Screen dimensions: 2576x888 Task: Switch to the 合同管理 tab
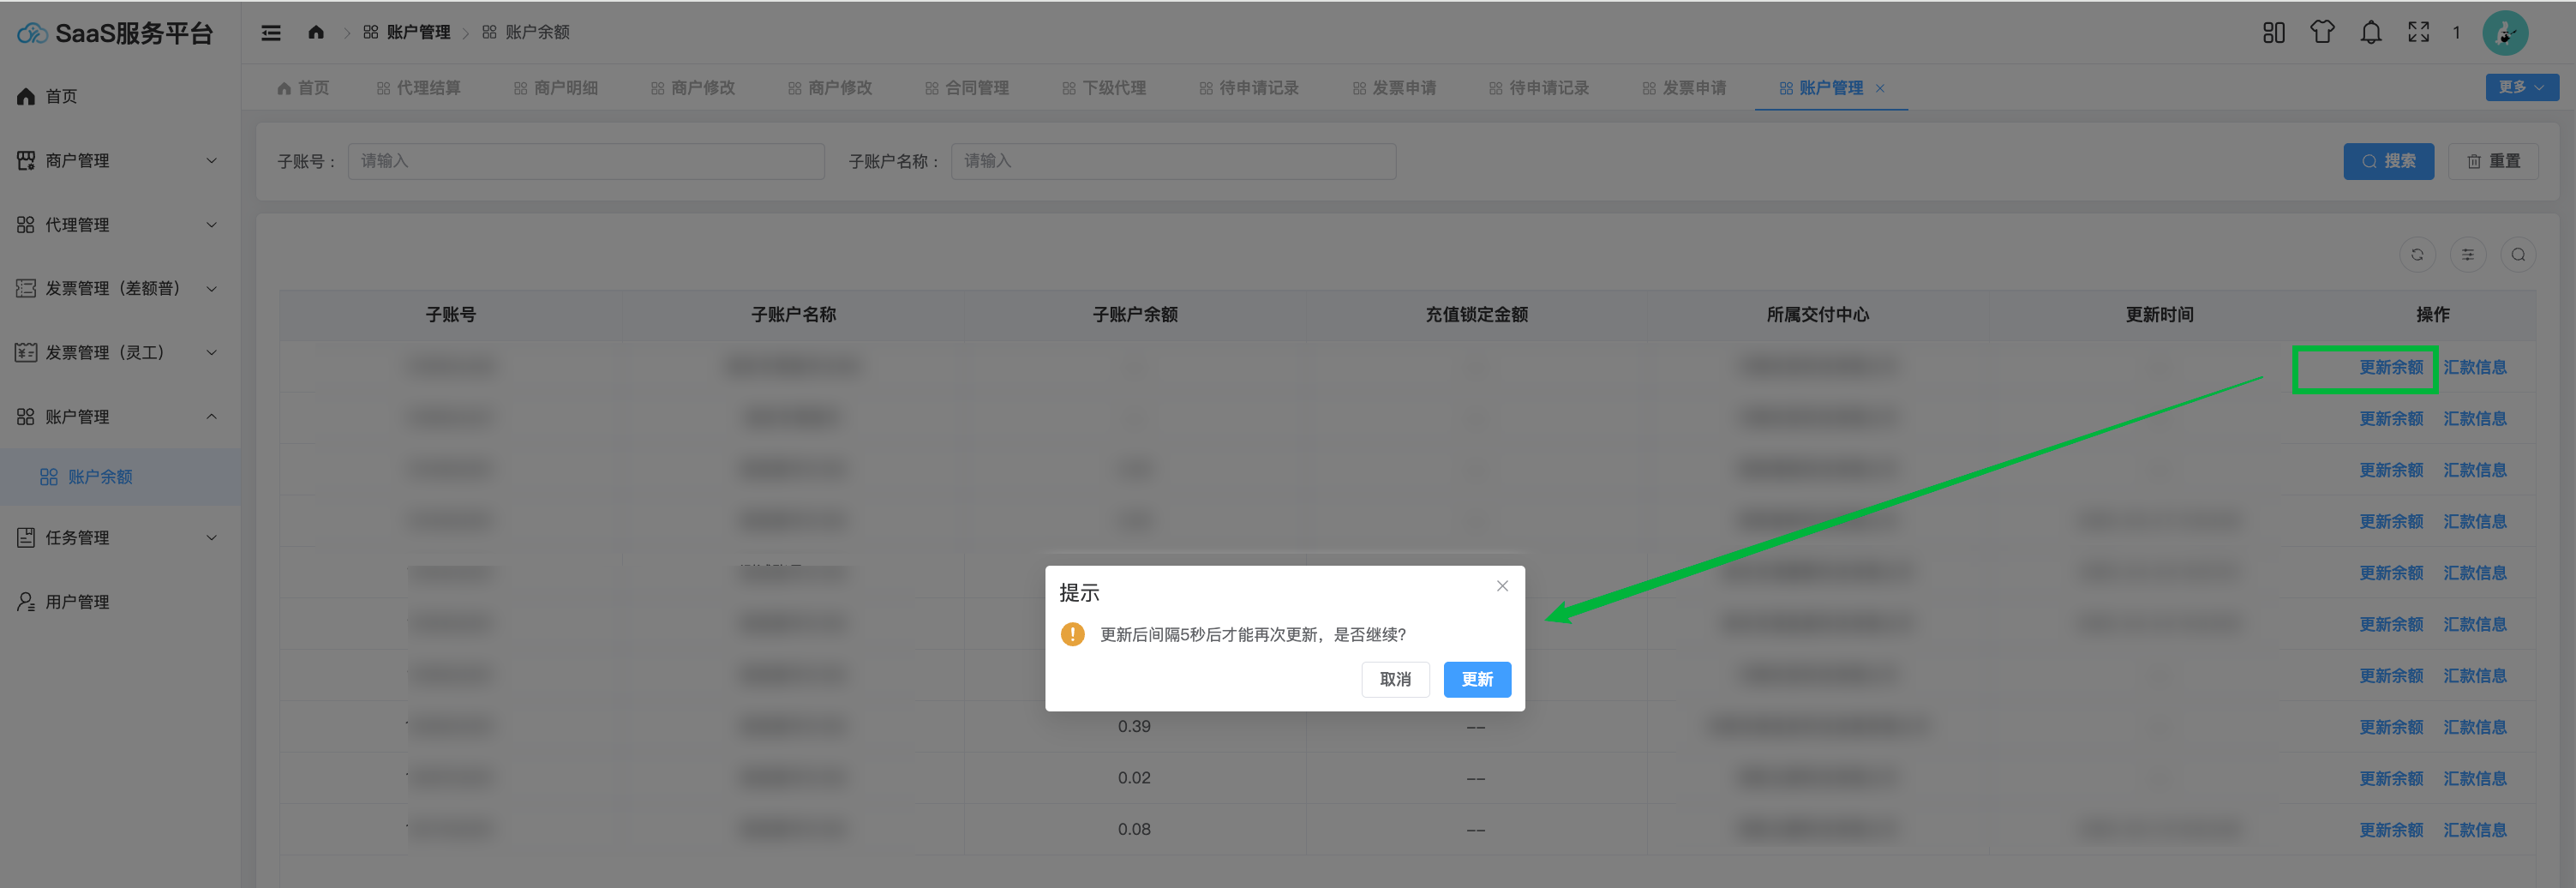[x=967, y=88]
